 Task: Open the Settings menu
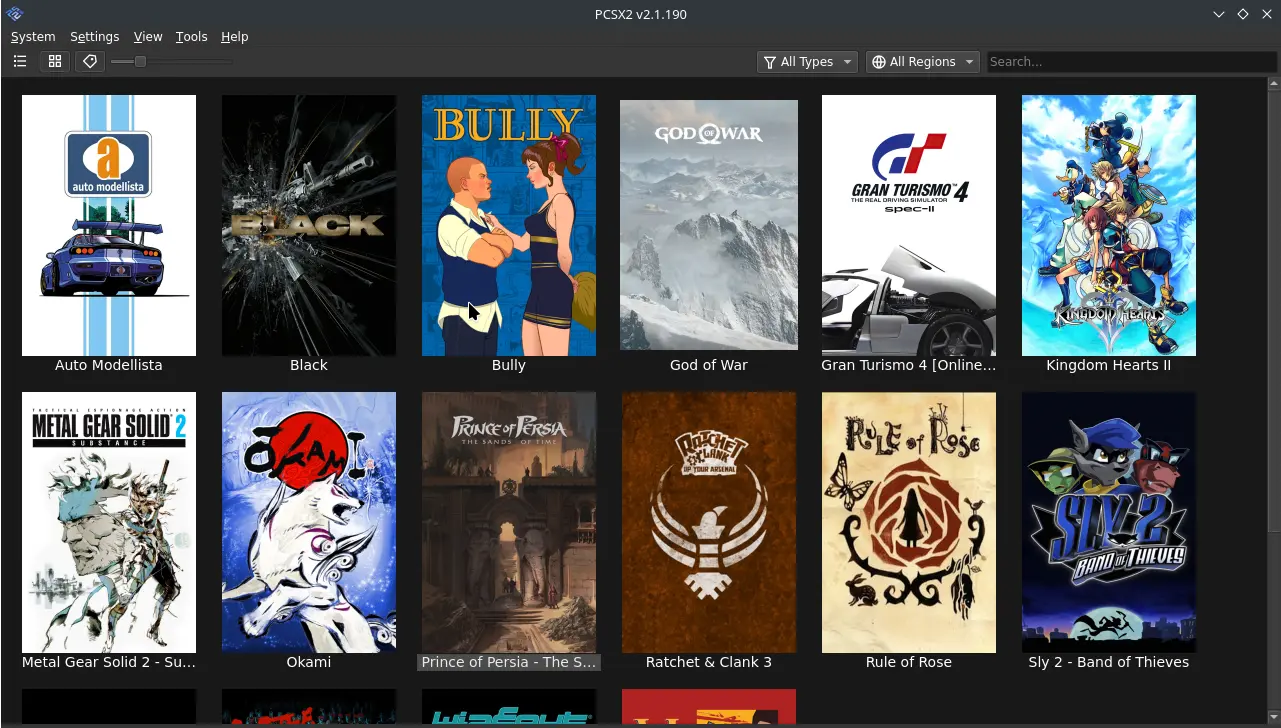coord(94,36)
